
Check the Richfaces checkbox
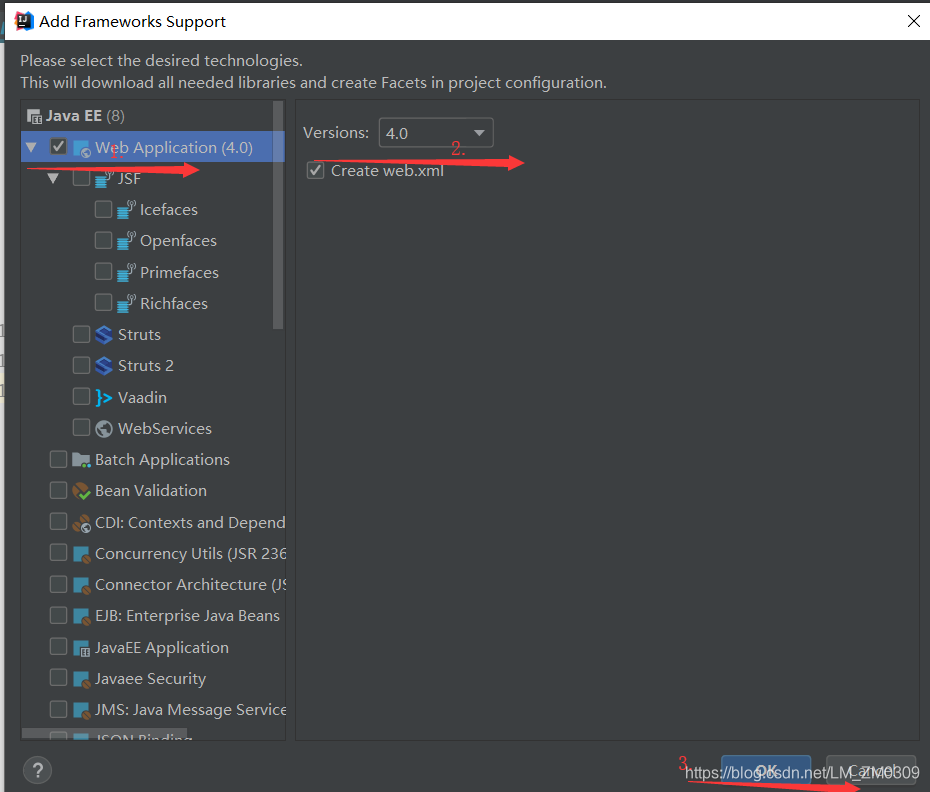point(103,303)
